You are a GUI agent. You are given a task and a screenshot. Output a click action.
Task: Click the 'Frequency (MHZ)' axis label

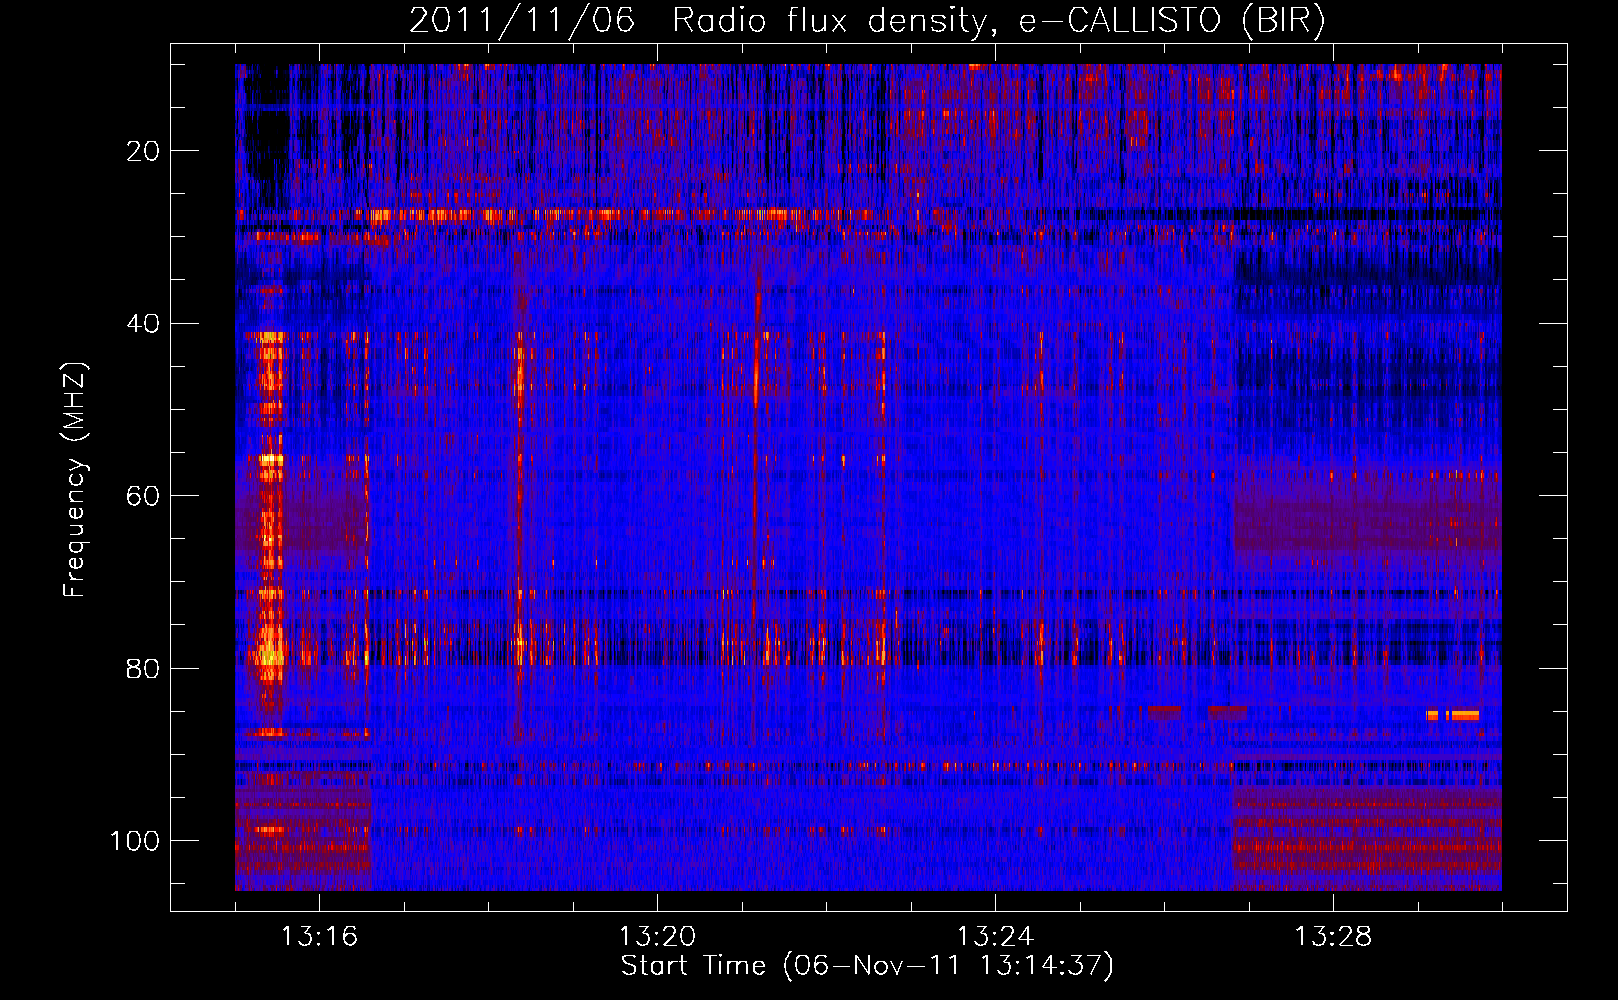[75, 480]
